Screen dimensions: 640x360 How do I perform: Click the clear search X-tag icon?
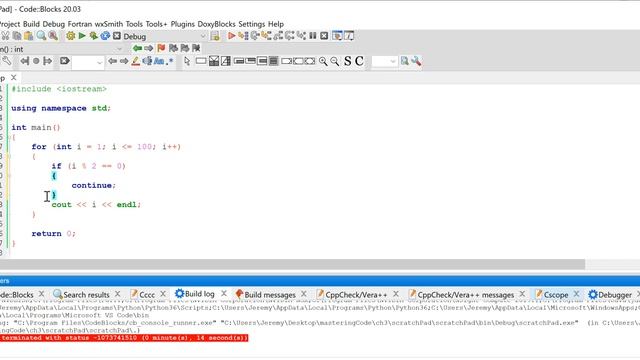tap(64, 61)
